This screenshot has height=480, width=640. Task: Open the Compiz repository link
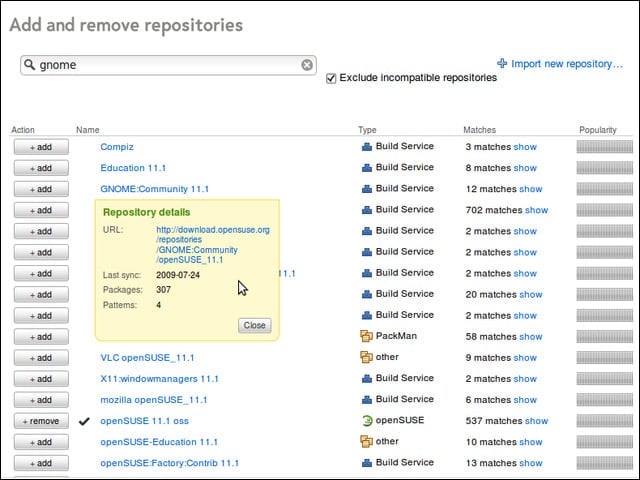[x=117, y=147]
